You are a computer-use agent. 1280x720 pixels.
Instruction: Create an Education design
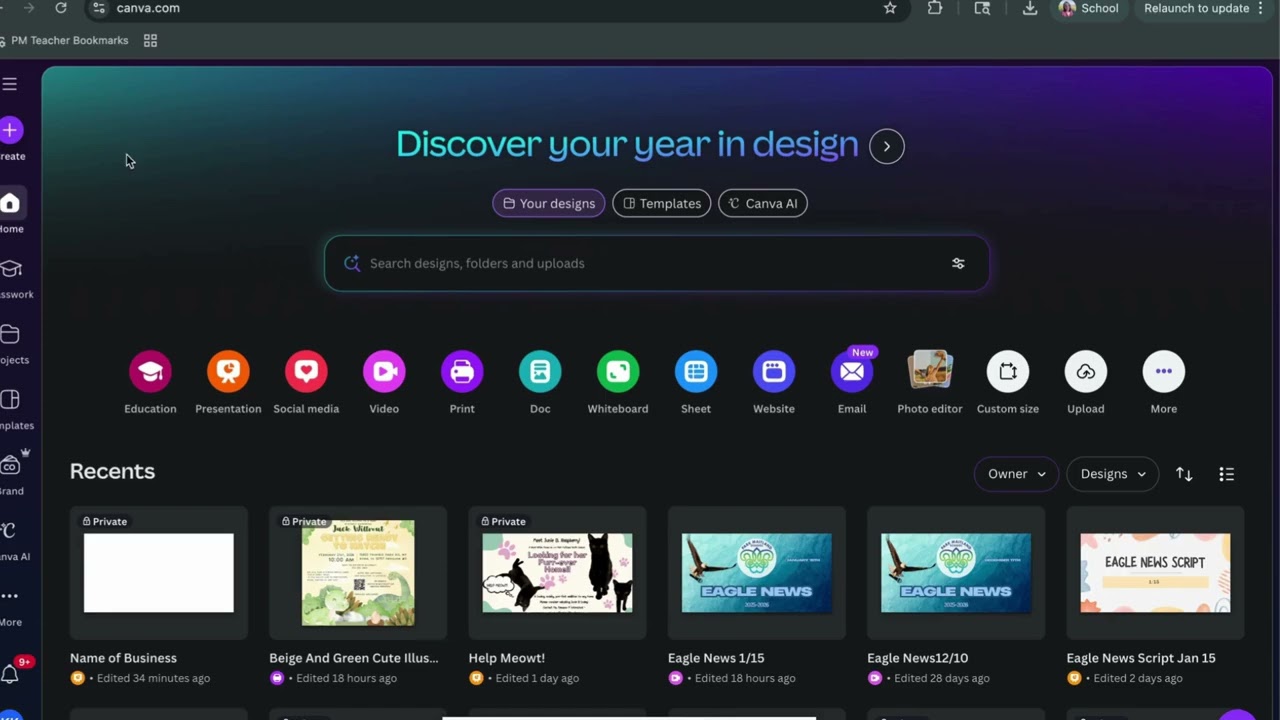click(150, 372)
